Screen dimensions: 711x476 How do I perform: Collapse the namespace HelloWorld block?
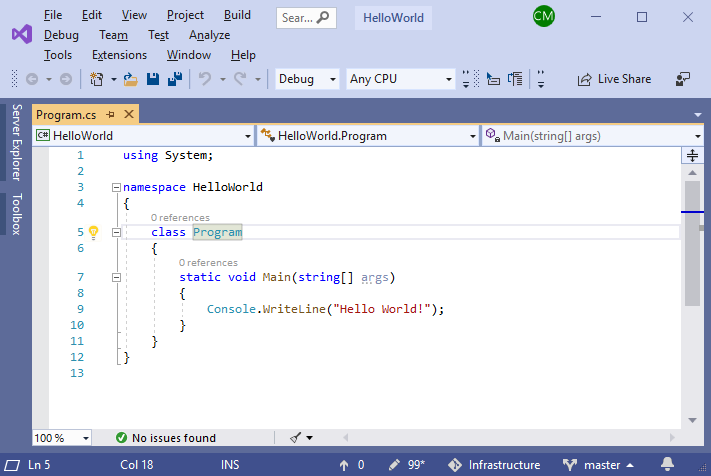point(116,187)
